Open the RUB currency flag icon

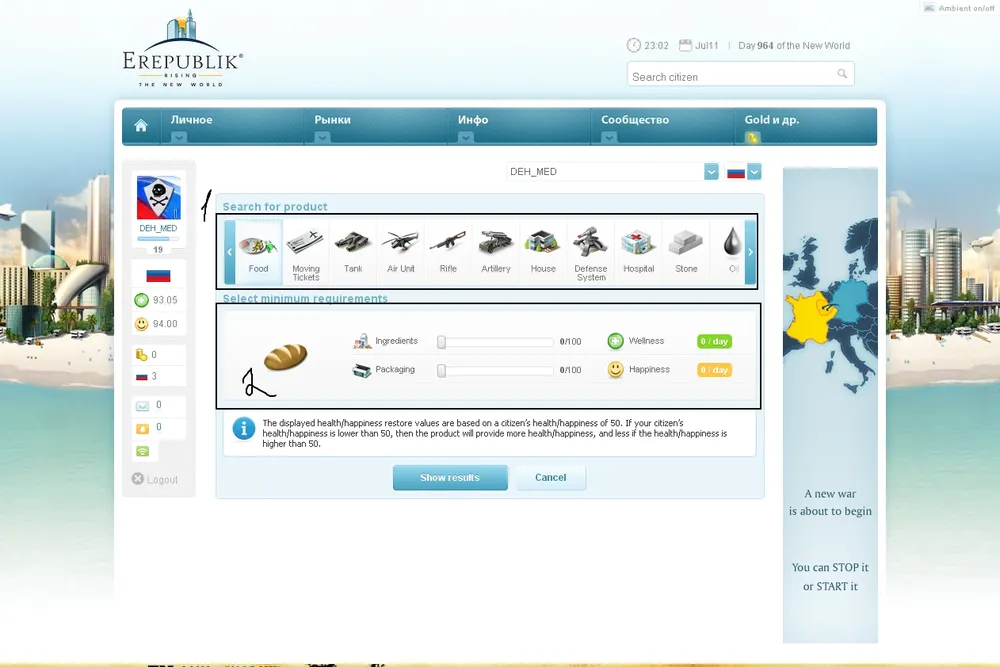pos(142,377)
